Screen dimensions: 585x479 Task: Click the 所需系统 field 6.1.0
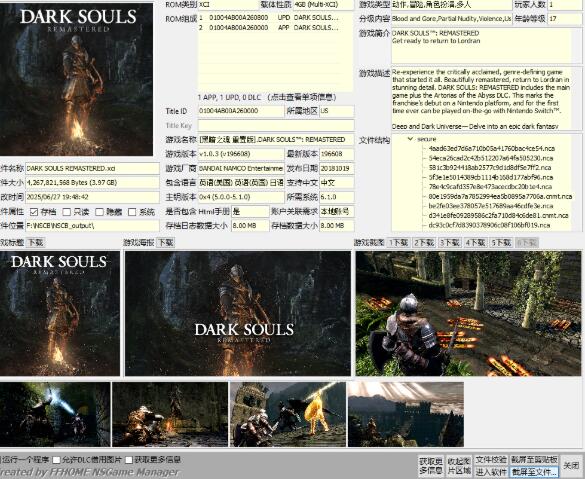click(337, 197)
